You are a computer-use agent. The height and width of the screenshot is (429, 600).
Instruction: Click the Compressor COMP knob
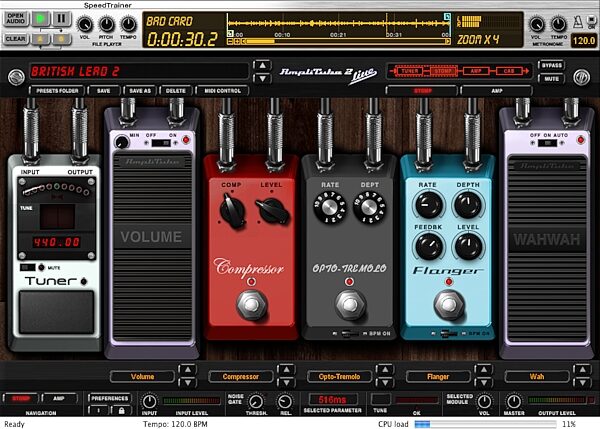(232, 210)
